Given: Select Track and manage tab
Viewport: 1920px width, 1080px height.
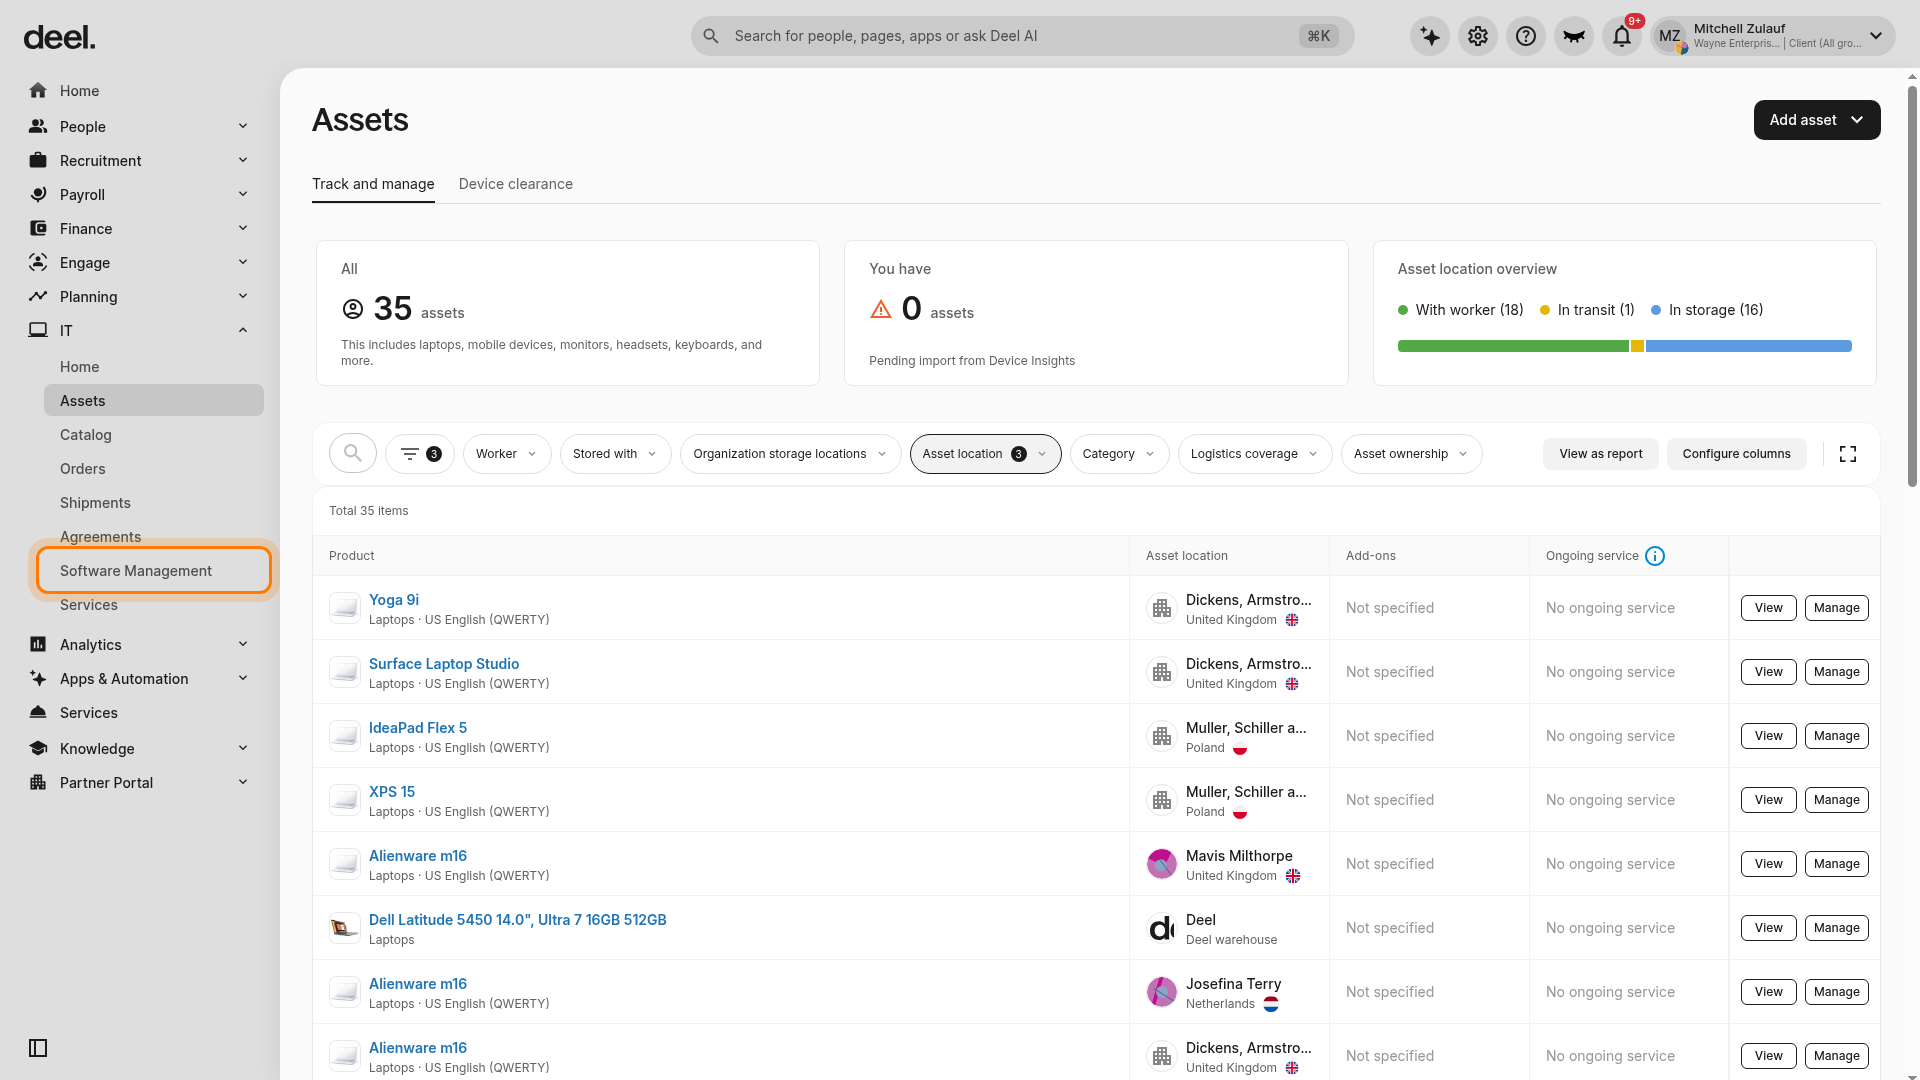Looking at the screenshot, I should (373, 184).
